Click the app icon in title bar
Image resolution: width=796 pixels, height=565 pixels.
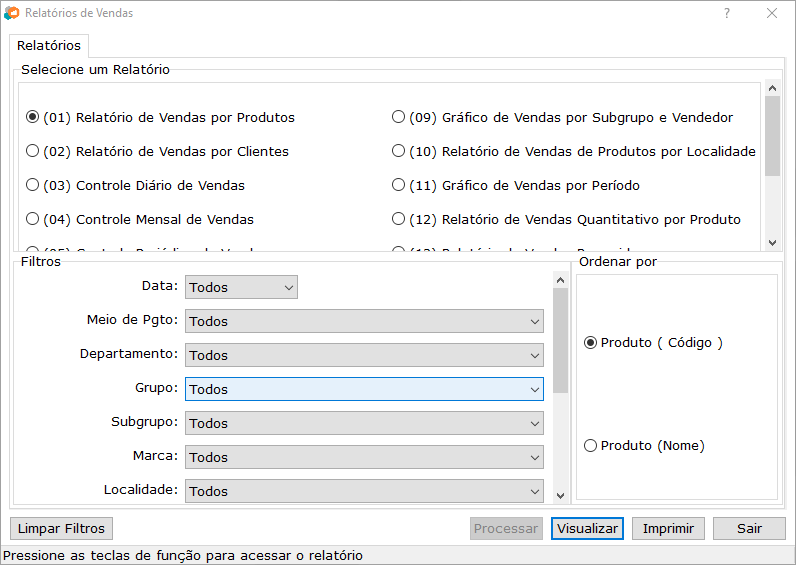[x=11, y=14]
